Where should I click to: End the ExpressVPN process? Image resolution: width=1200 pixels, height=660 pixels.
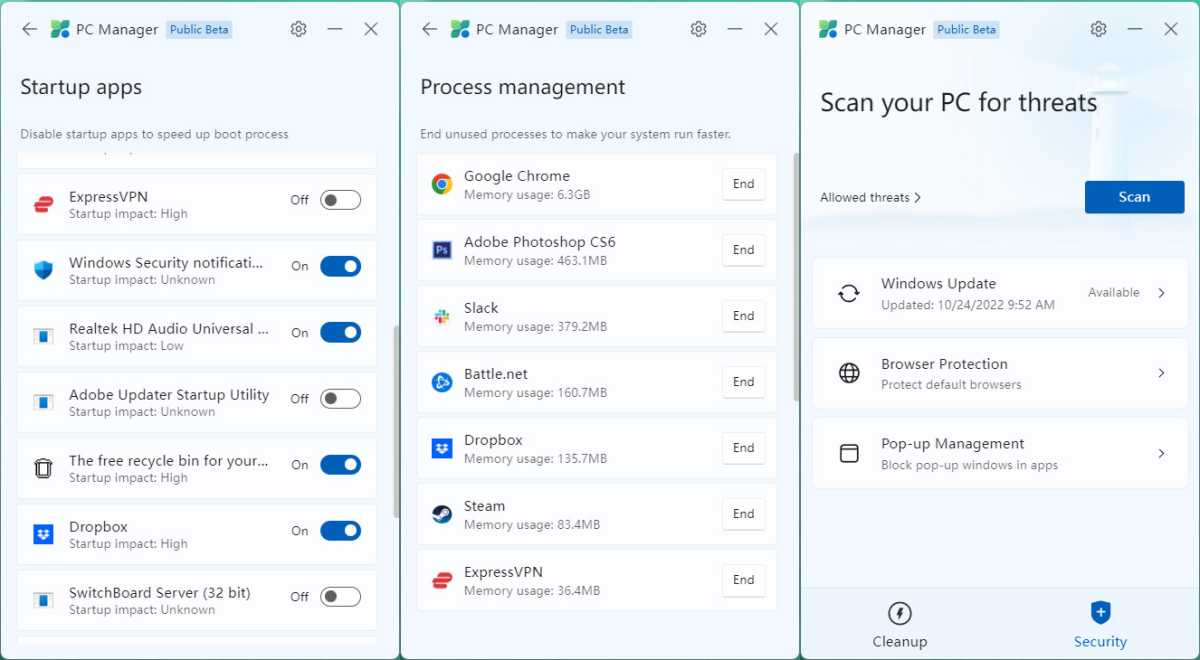coord(743,580)
